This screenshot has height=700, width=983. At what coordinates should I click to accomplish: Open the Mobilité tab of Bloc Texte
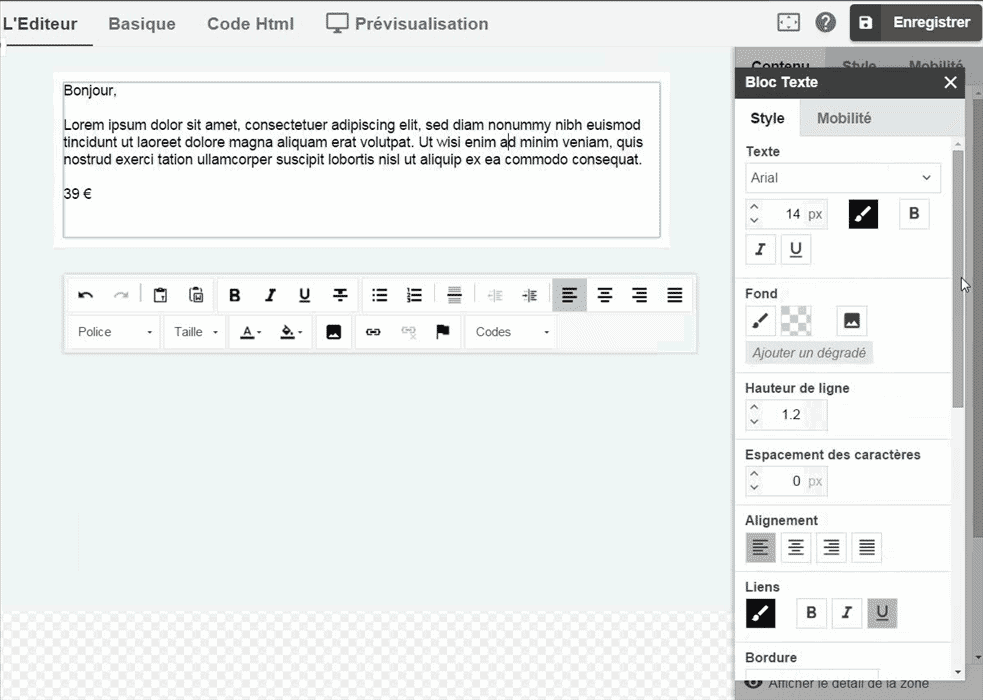[x=844, y=118]
